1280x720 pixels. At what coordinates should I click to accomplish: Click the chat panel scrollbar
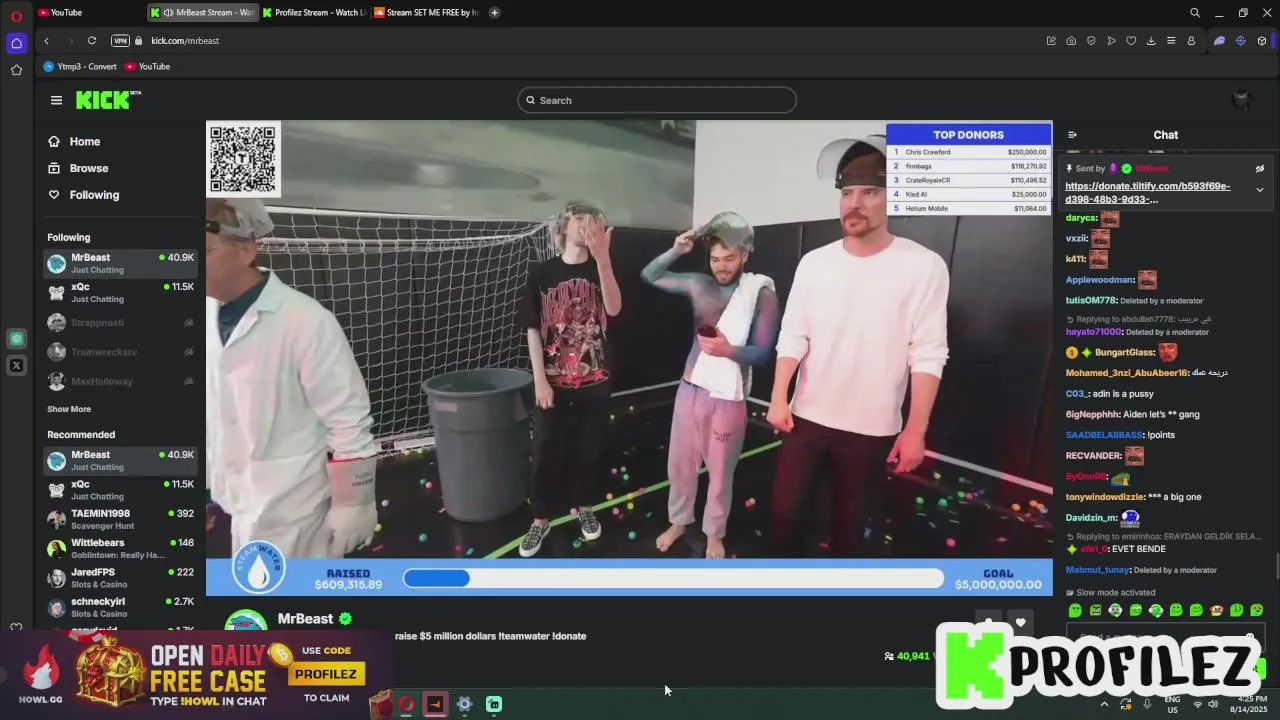pyautogui.click(x=1277, y=567)
